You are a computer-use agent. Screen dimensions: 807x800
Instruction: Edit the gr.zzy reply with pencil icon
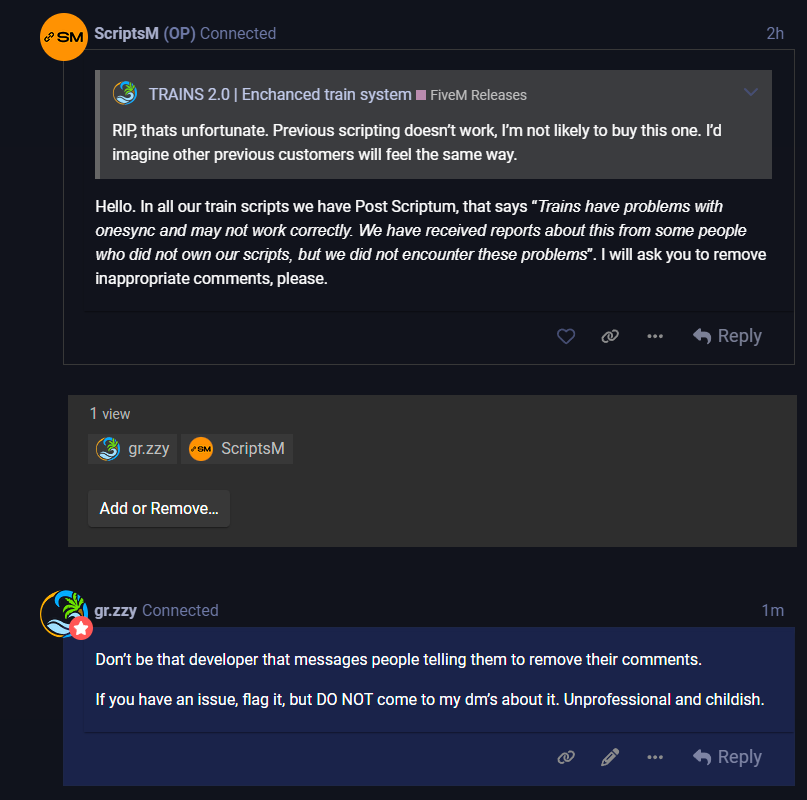pos(610,758)
